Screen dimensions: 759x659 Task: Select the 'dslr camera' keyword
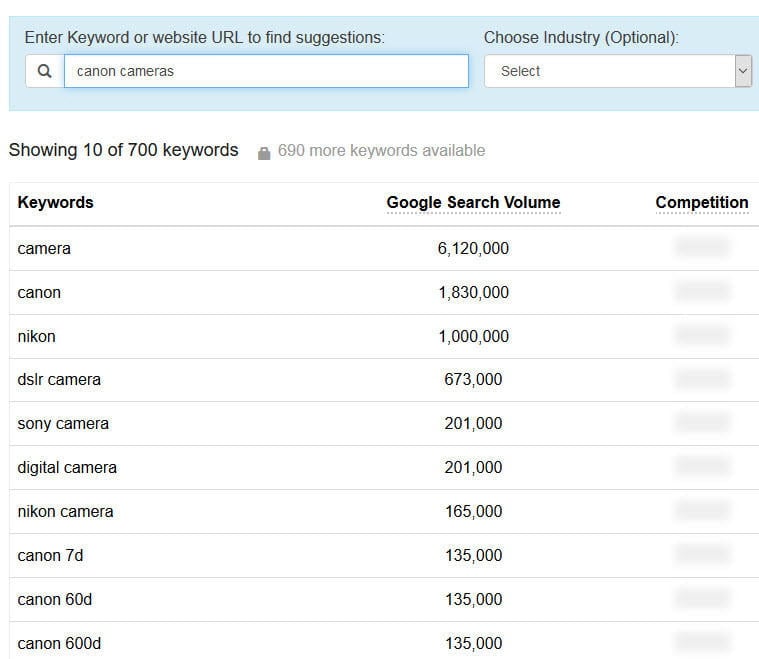[x=59, y=380]
